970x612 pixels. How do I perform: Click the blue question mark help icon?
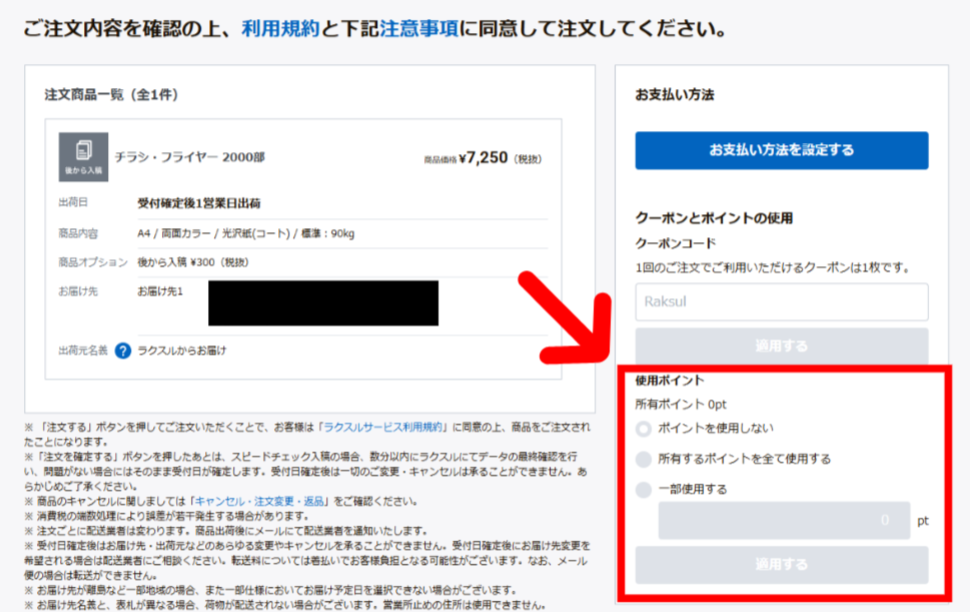pyautogui.click(x=123, y=351)
